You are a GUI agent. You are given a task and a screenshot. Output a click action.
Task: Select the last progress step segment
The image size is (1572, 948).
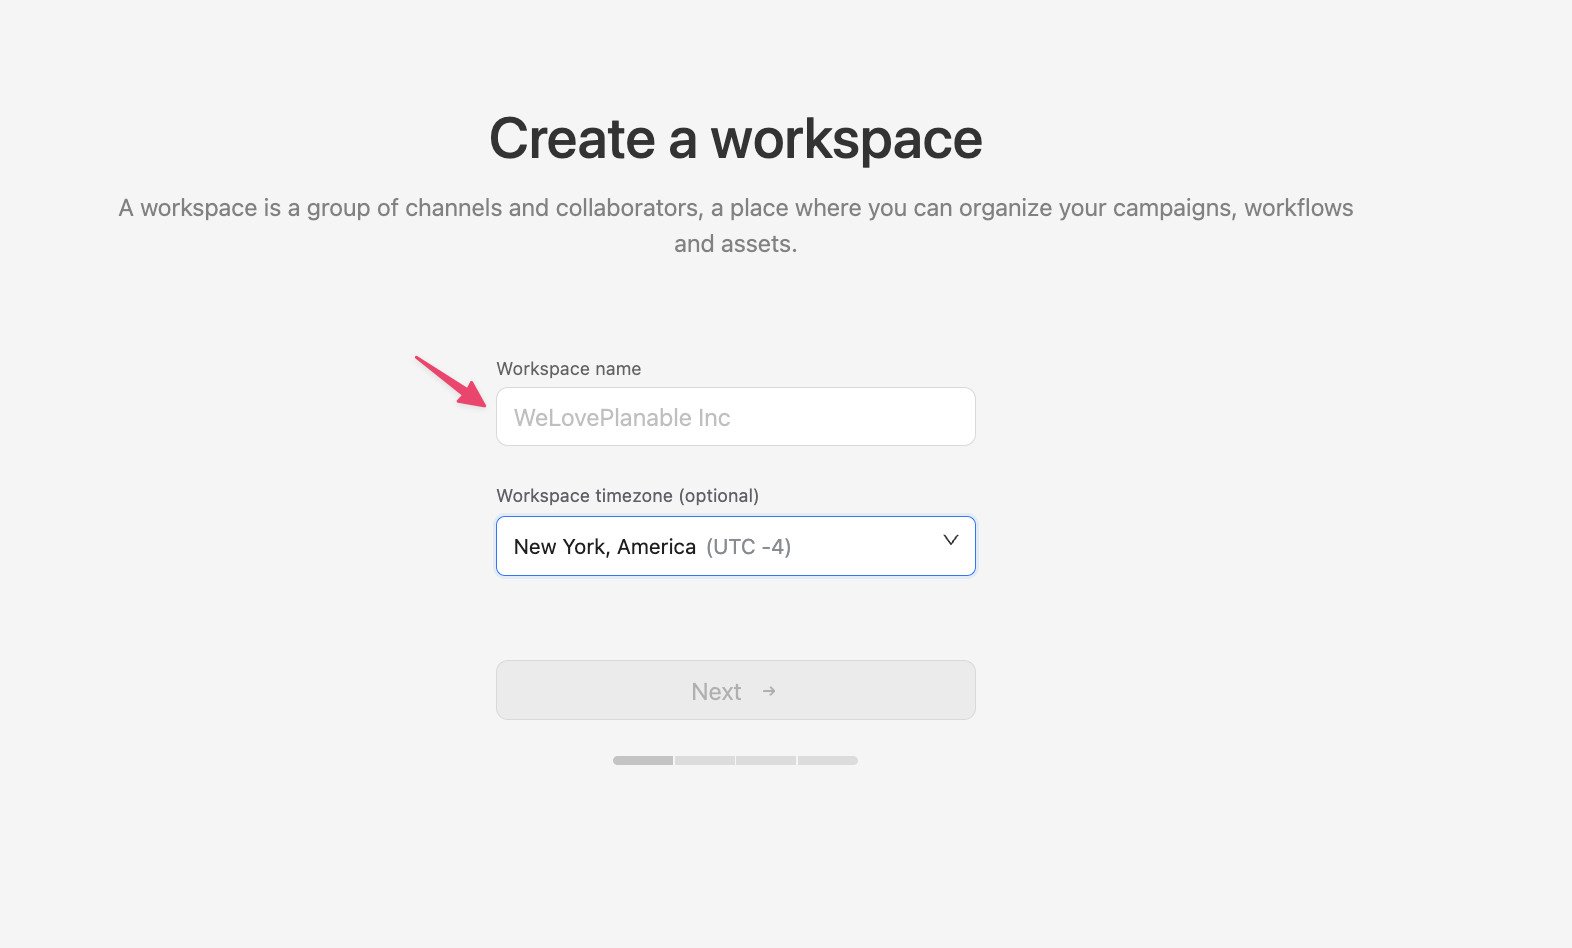(x=828, y=761)
